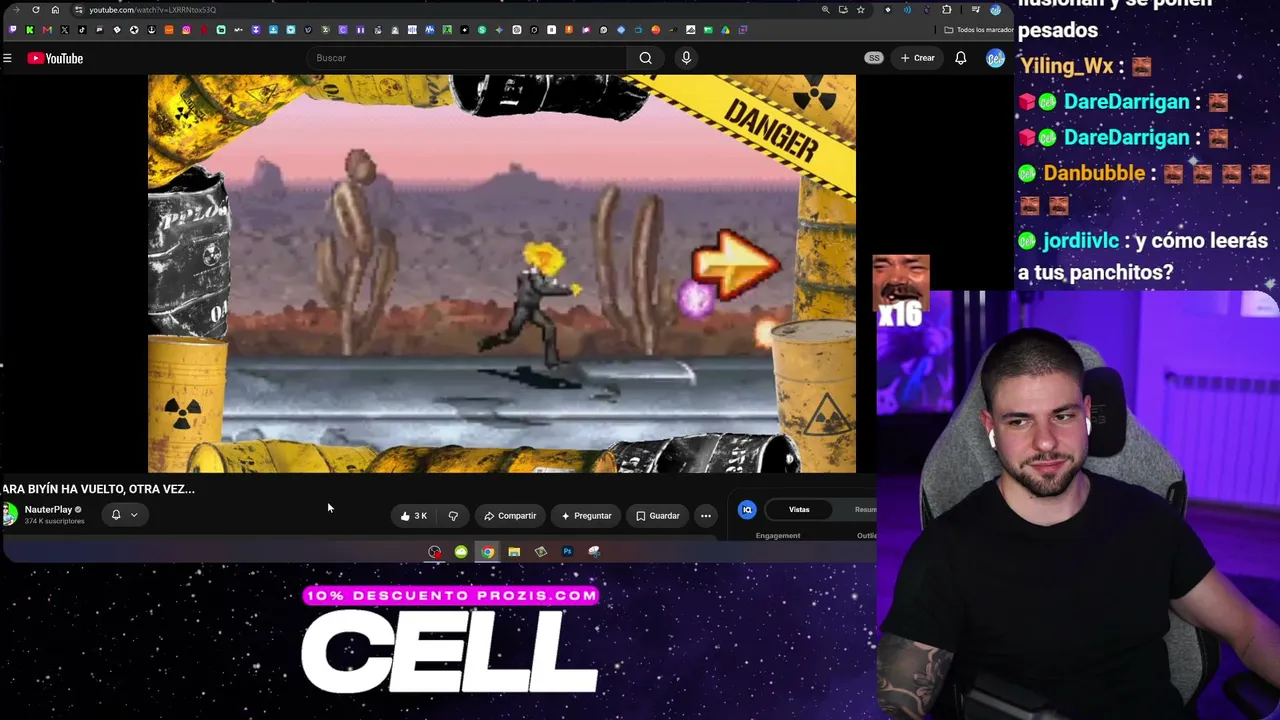Viewport: 1280px width, 720px height.
Task: Click the SS badge next to Crear
Action: (874, 58)
